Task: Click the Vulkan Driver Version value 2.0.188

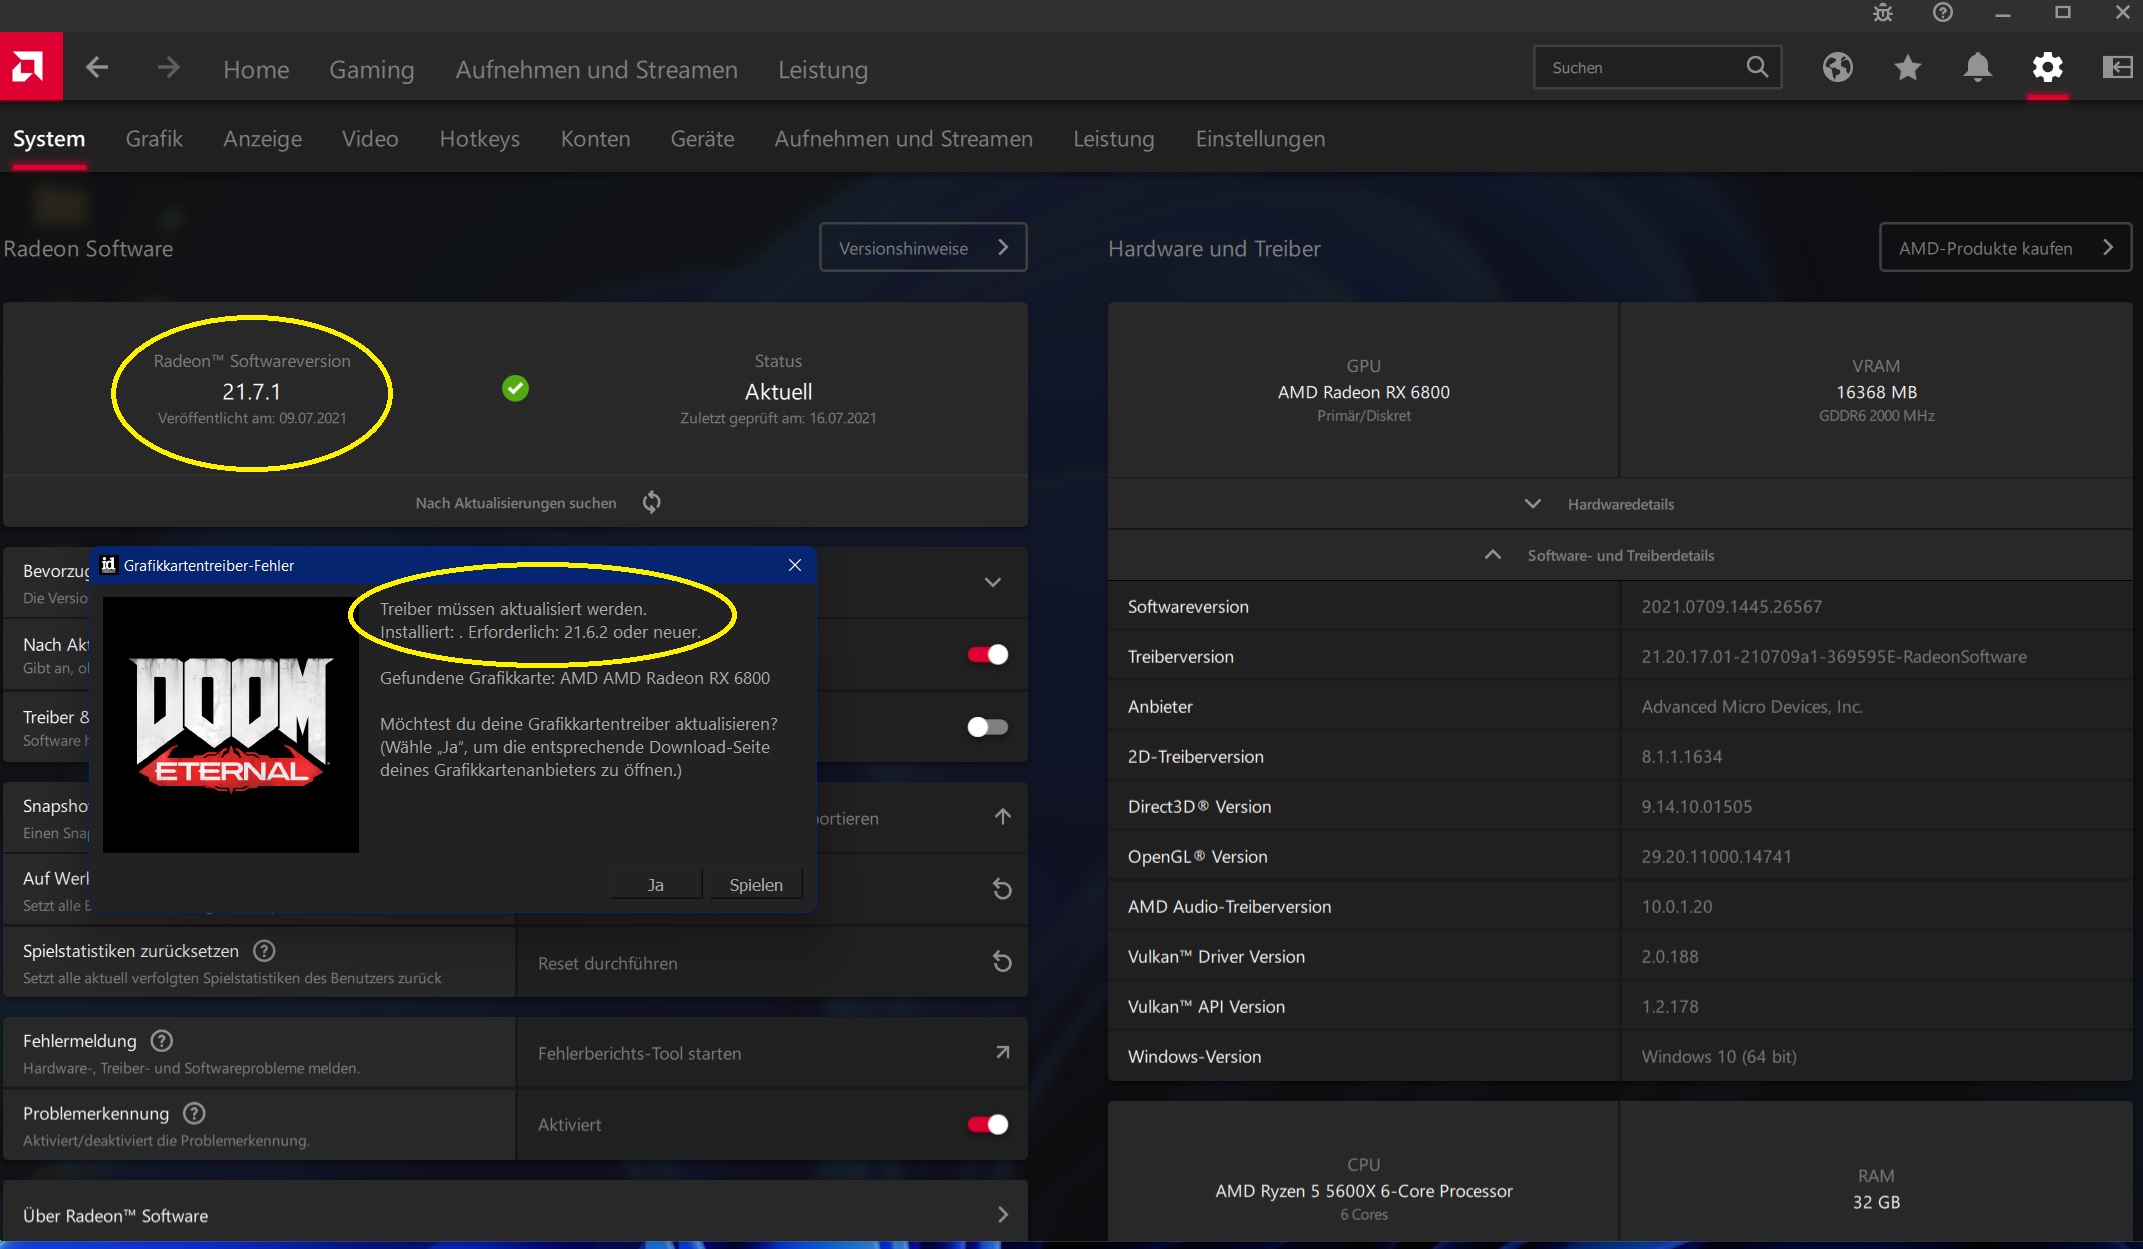Action: pos(1669,956)
